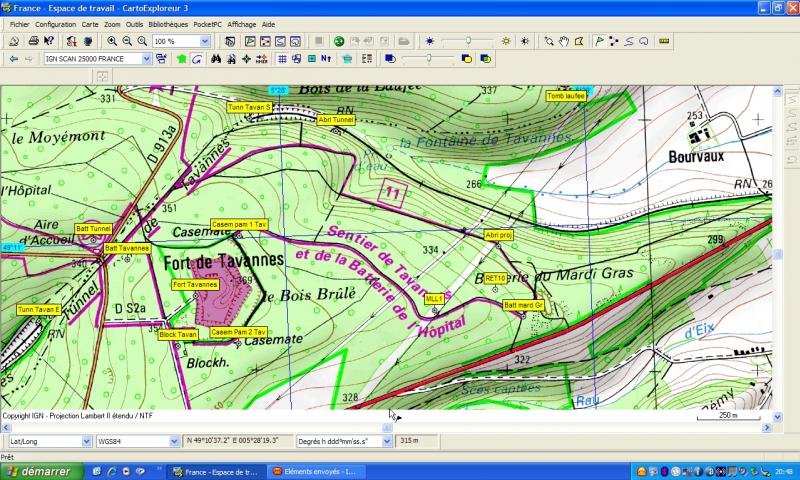Click the Block Tavan waypoint label
Viewport: 800px width, 480px height.
pos(178,335)
